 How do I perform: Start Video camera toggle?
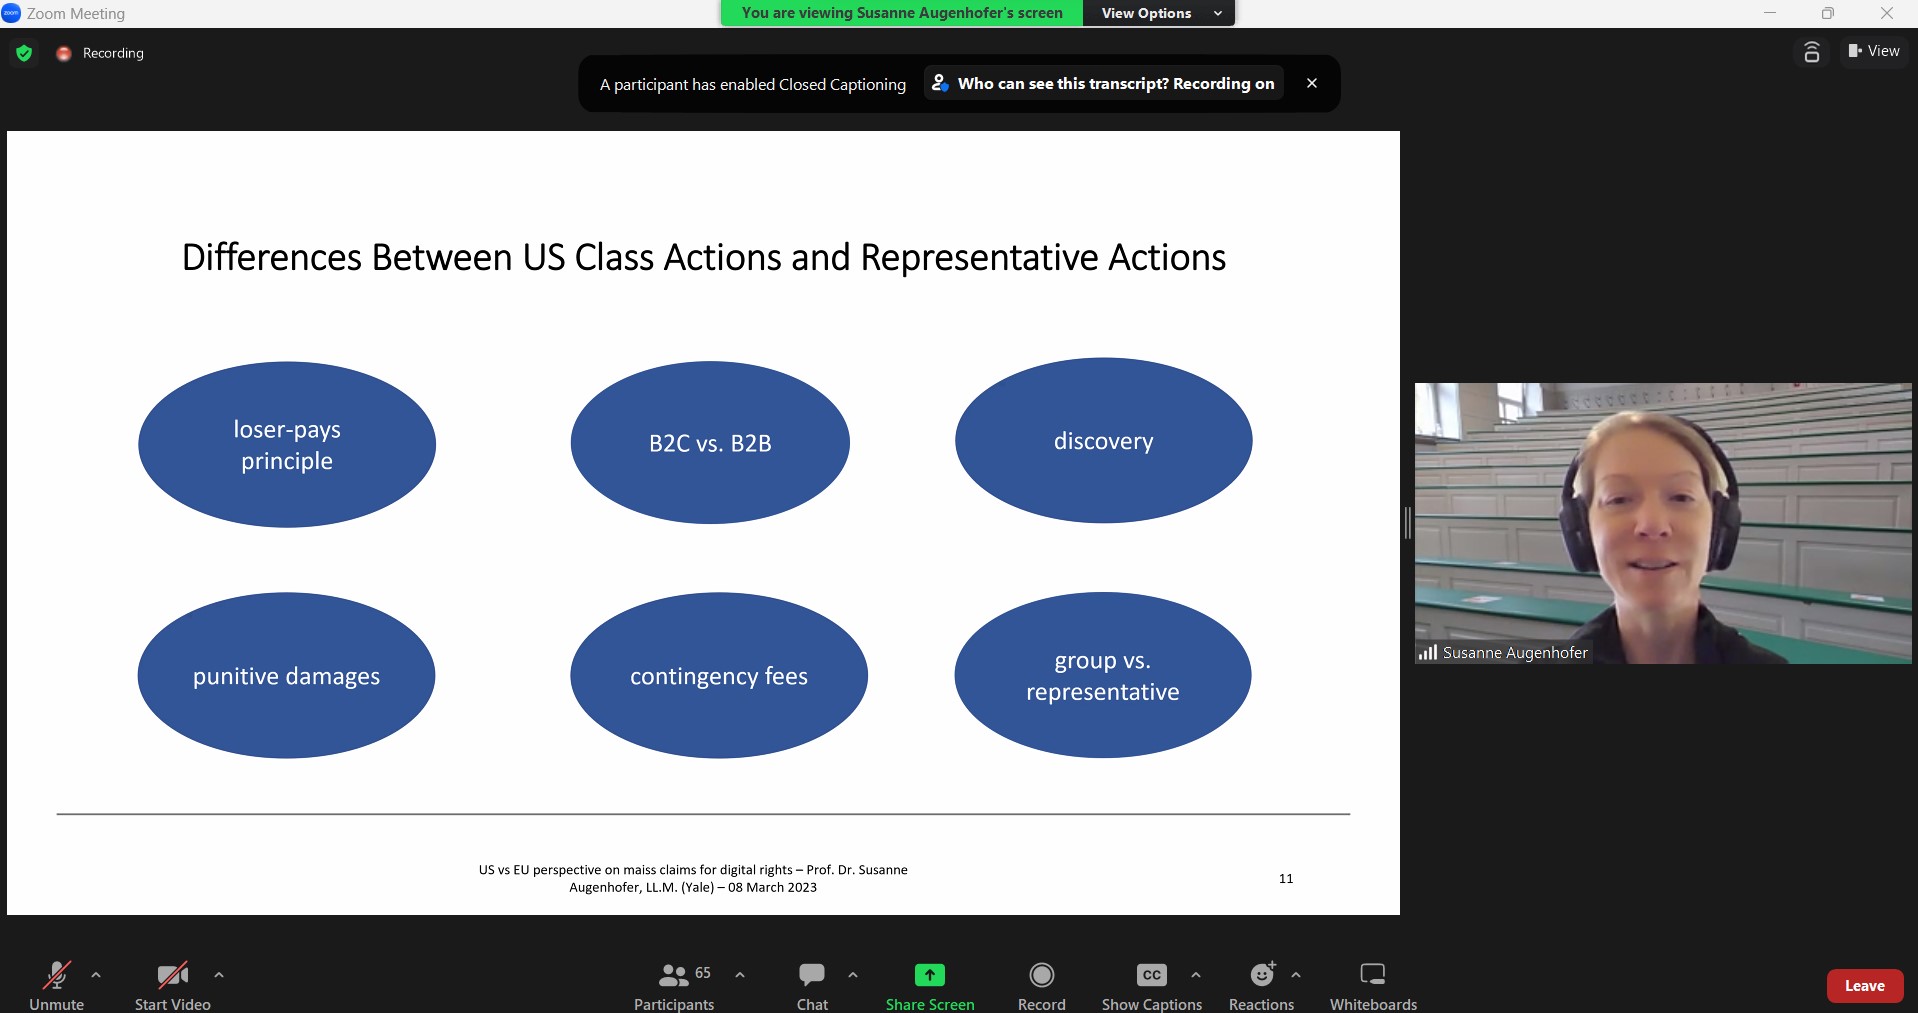pyautogui.click(x=173, y=985)
